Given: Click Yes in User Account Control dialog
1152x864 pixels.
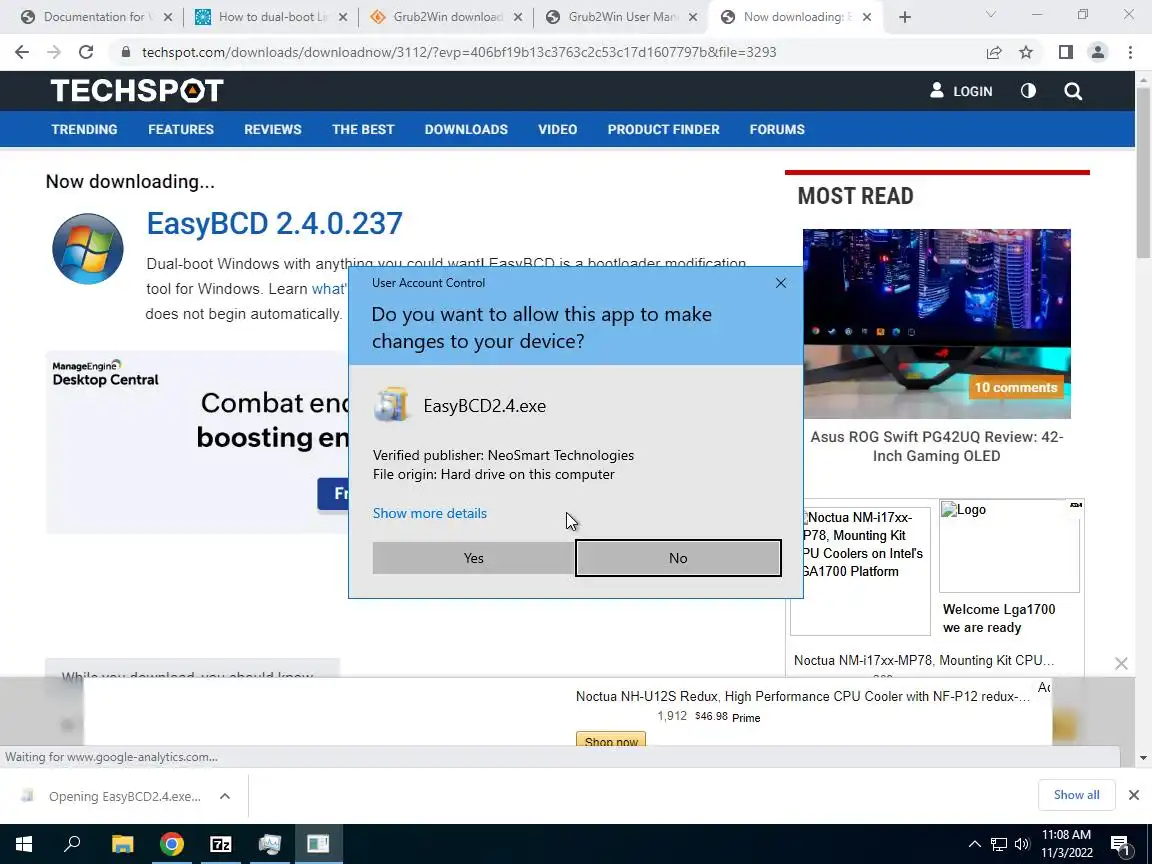Looking at the screenshot, I should point(474,558).
